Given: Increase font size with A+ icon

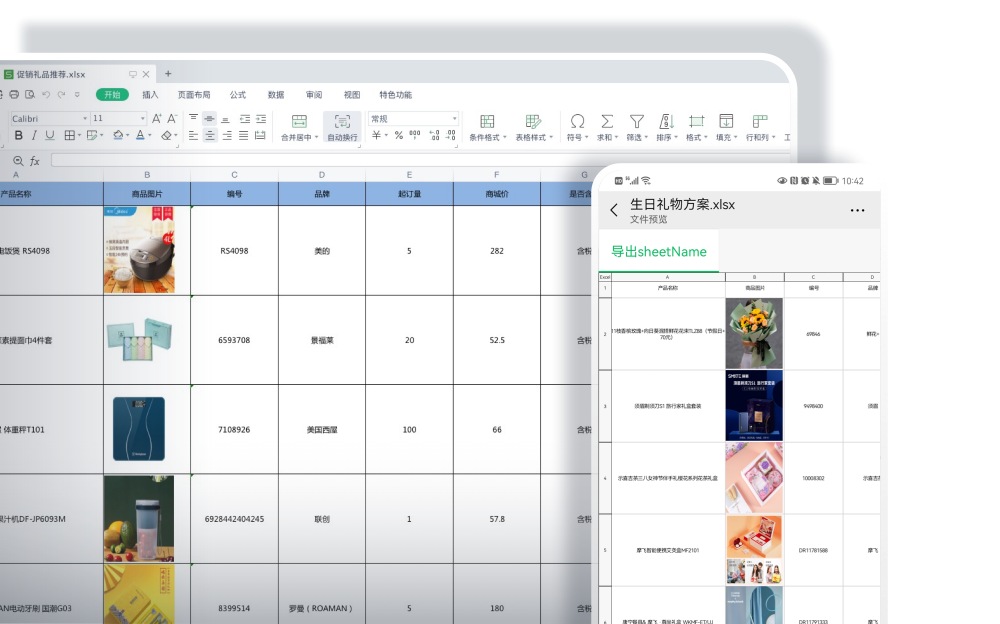Looking at the screenshot, I should [156, 119].
